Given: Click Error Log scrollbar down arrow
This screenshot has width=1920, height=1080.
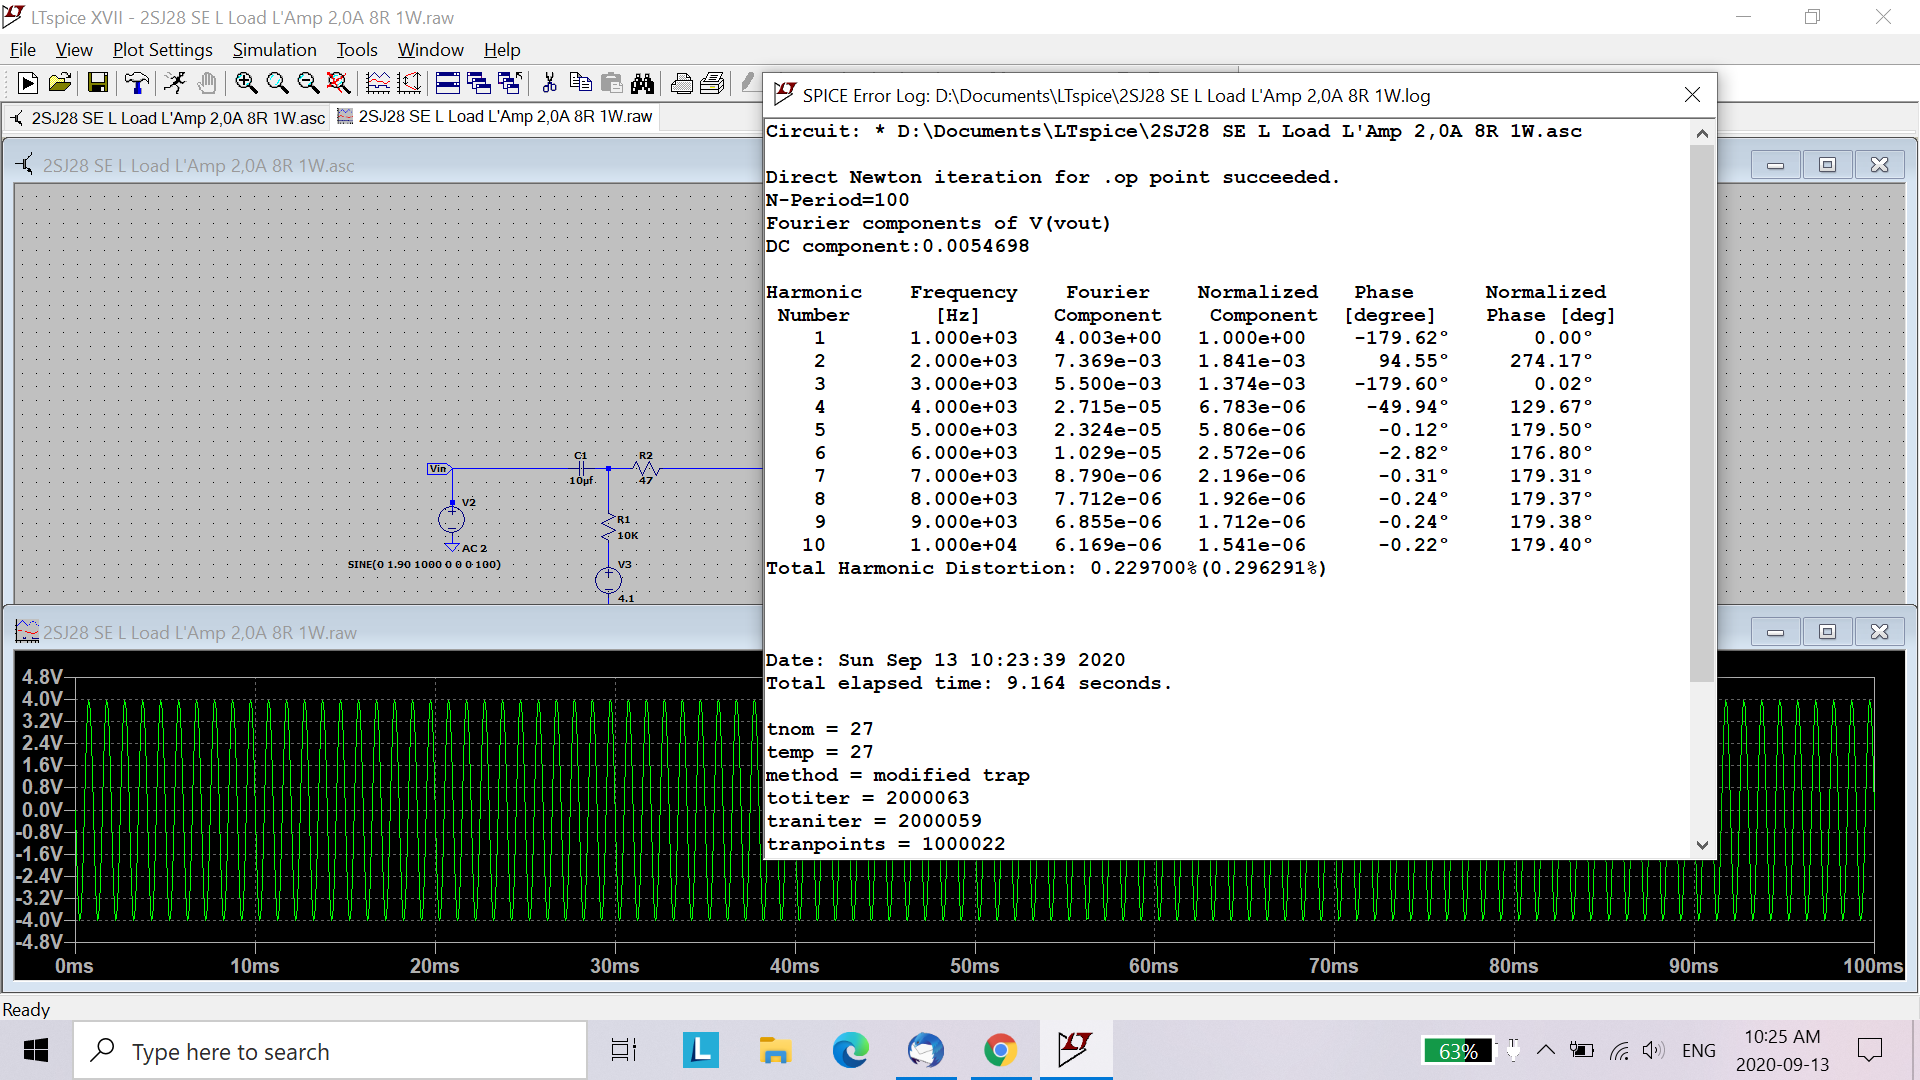Looking at the screenshot, I should click(x=1702, y=845).
